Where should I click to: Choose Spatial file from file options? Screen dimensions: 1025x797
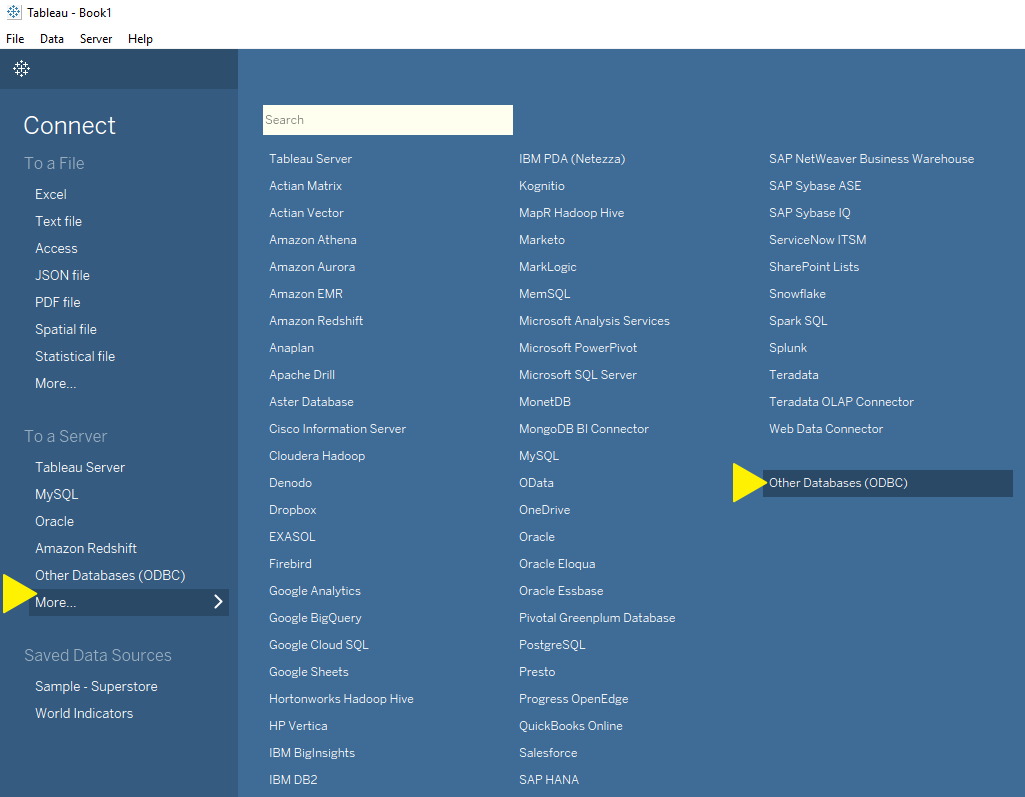point(66,329)
